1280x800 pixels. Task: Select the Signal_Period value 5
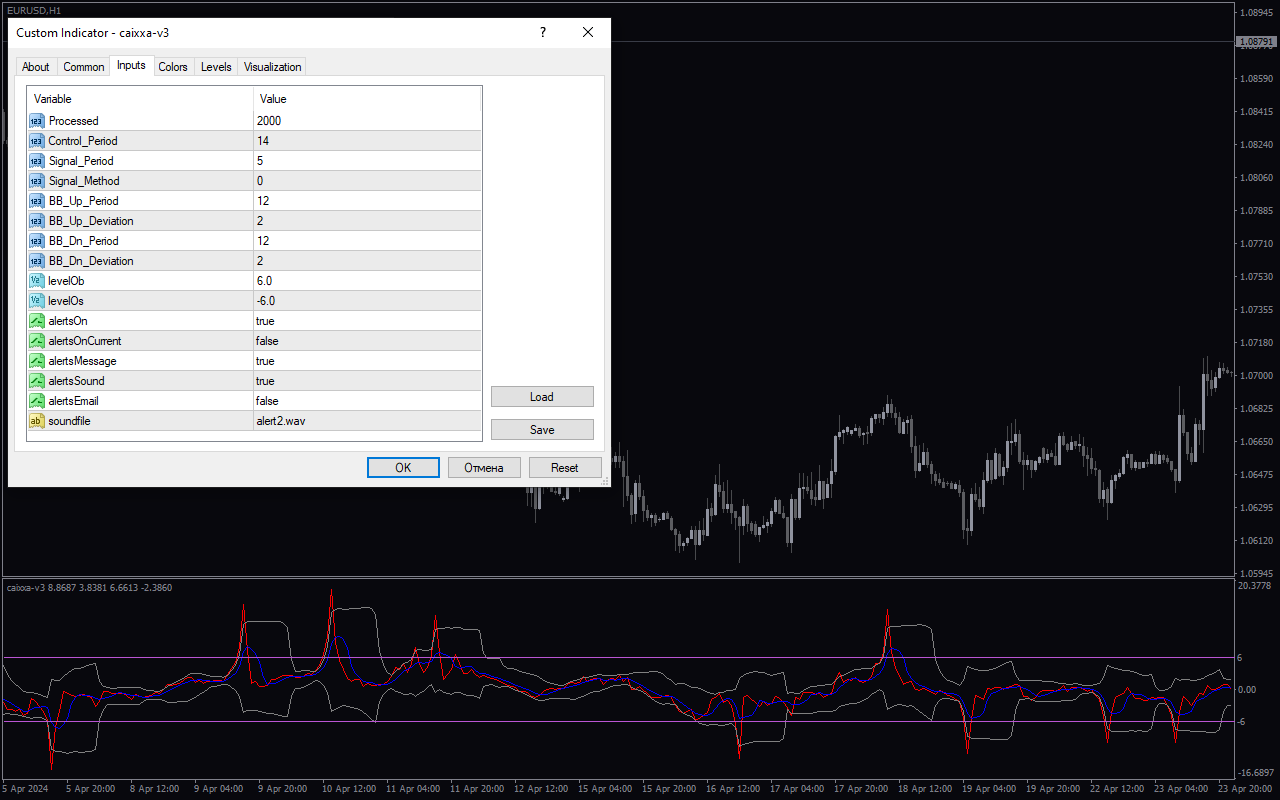260,161
